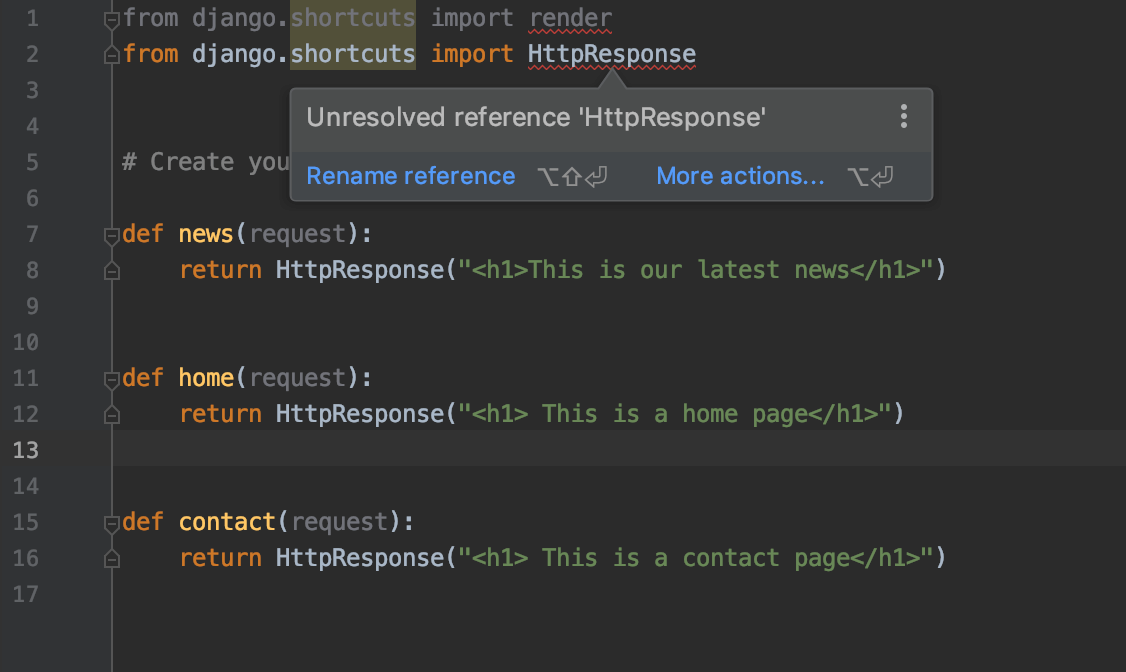Click 'Unresolved reference' message text in popup
1126x672 pixels.
coord(536,117)
